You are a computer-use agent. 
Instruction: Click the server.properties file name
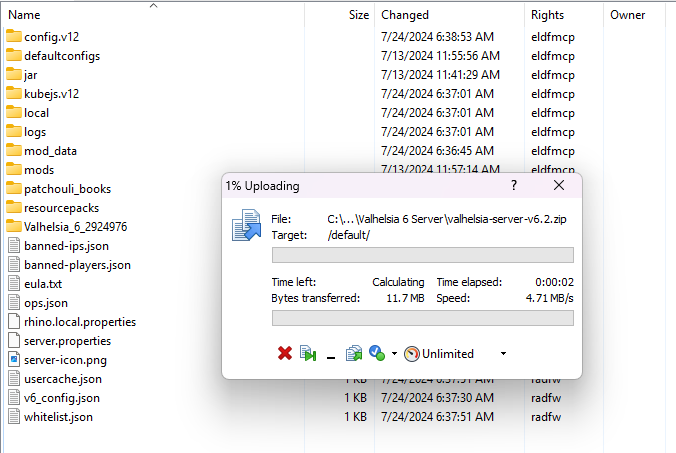click(x=67, y=341)
